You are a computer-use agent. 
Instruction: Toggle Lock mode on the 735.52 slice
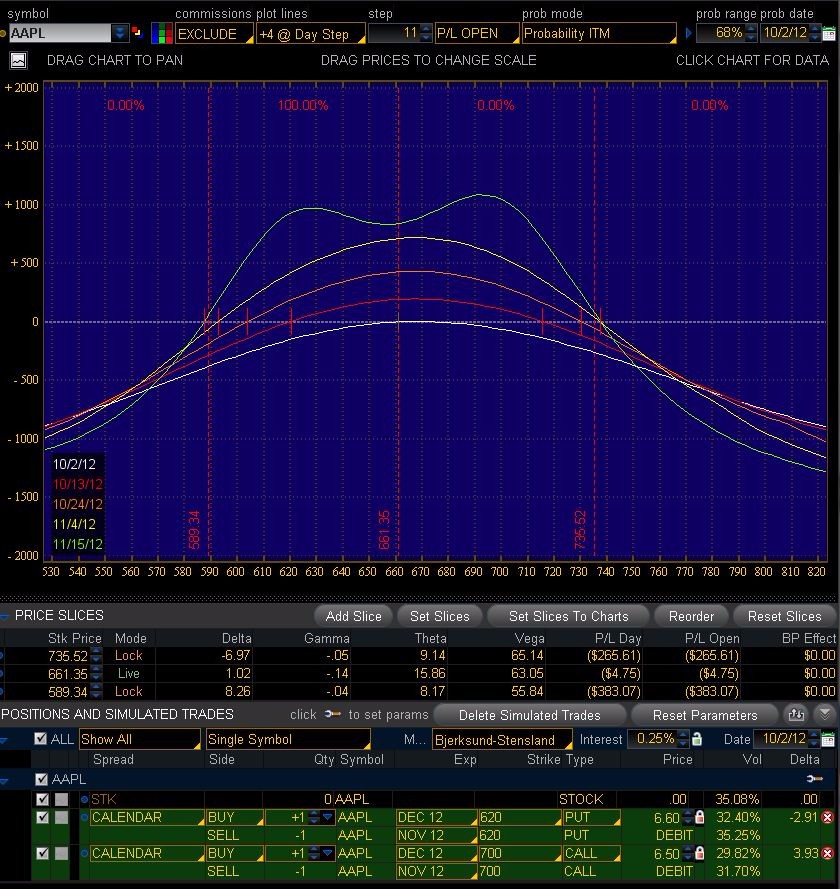pos(129,655)
